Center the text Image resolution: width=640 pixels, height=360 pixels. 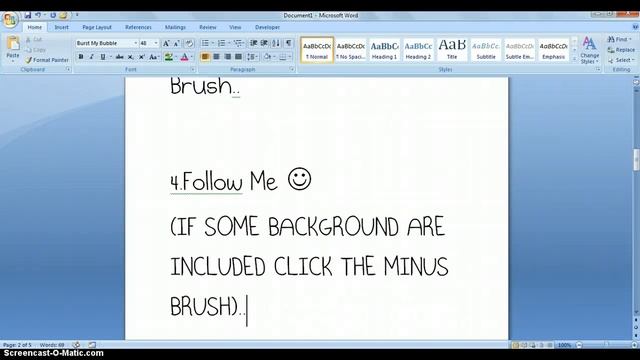click(216, 57)
